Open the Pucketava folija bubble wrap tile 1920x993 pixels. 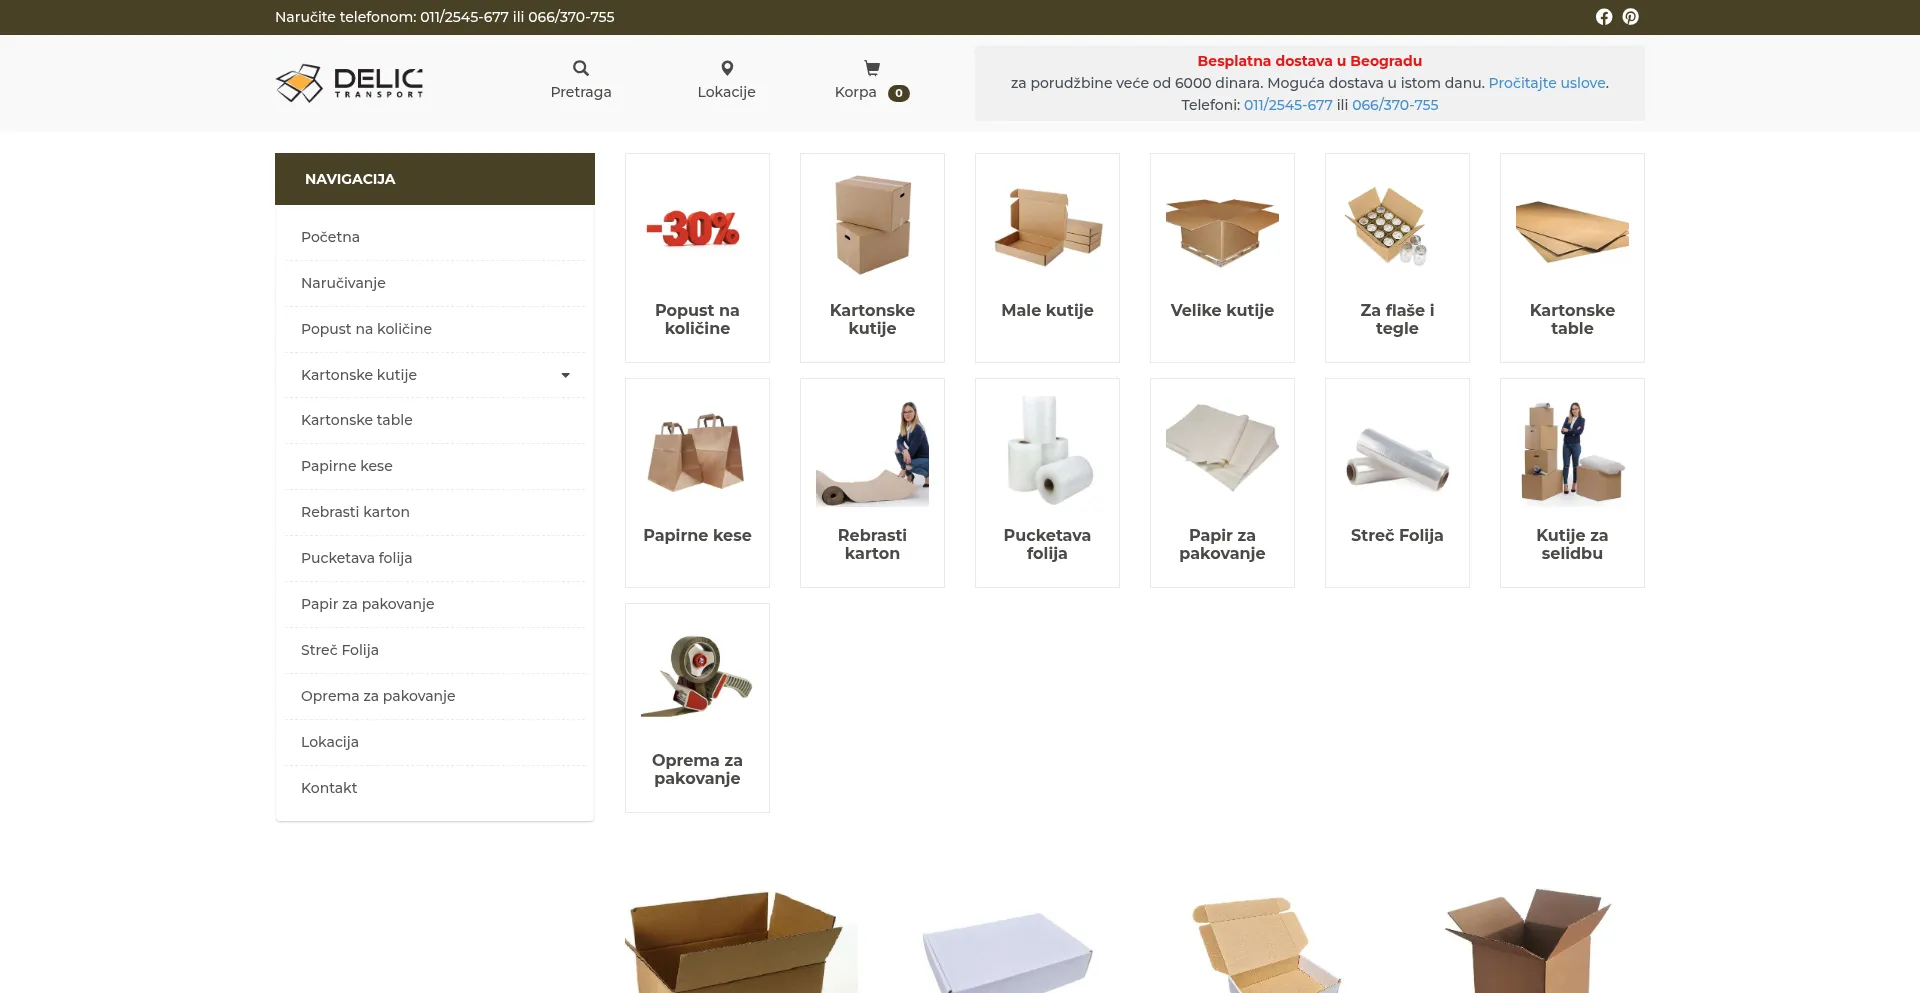pos(1047,483)
